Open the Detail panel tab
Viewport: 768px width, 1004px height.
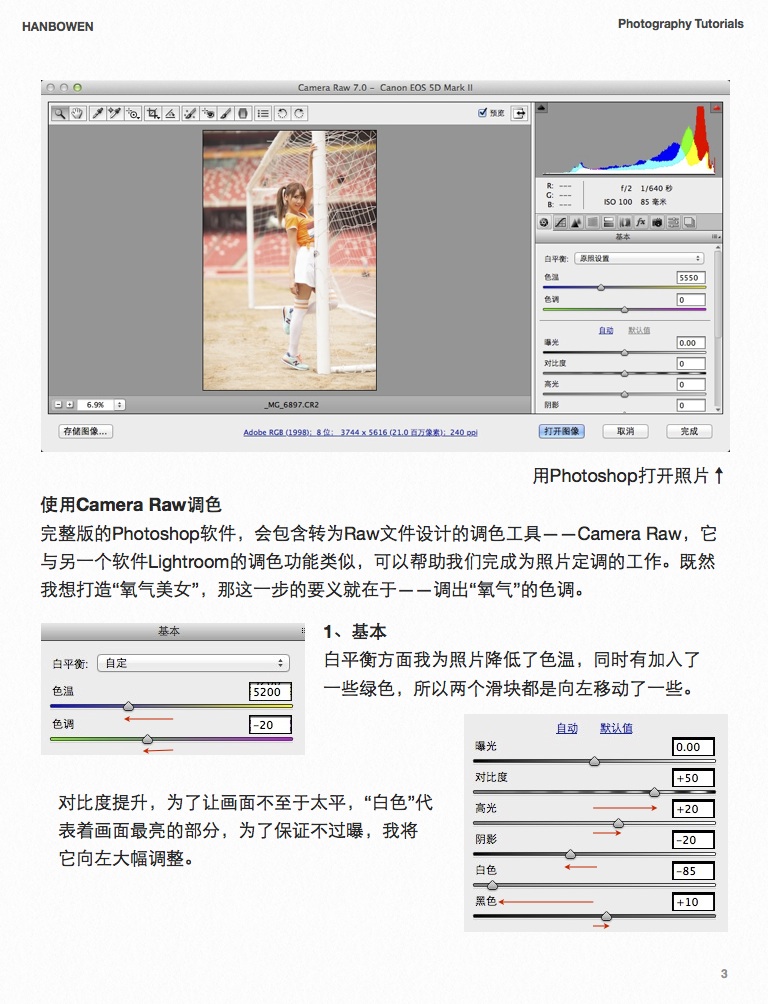pos(576,222)
